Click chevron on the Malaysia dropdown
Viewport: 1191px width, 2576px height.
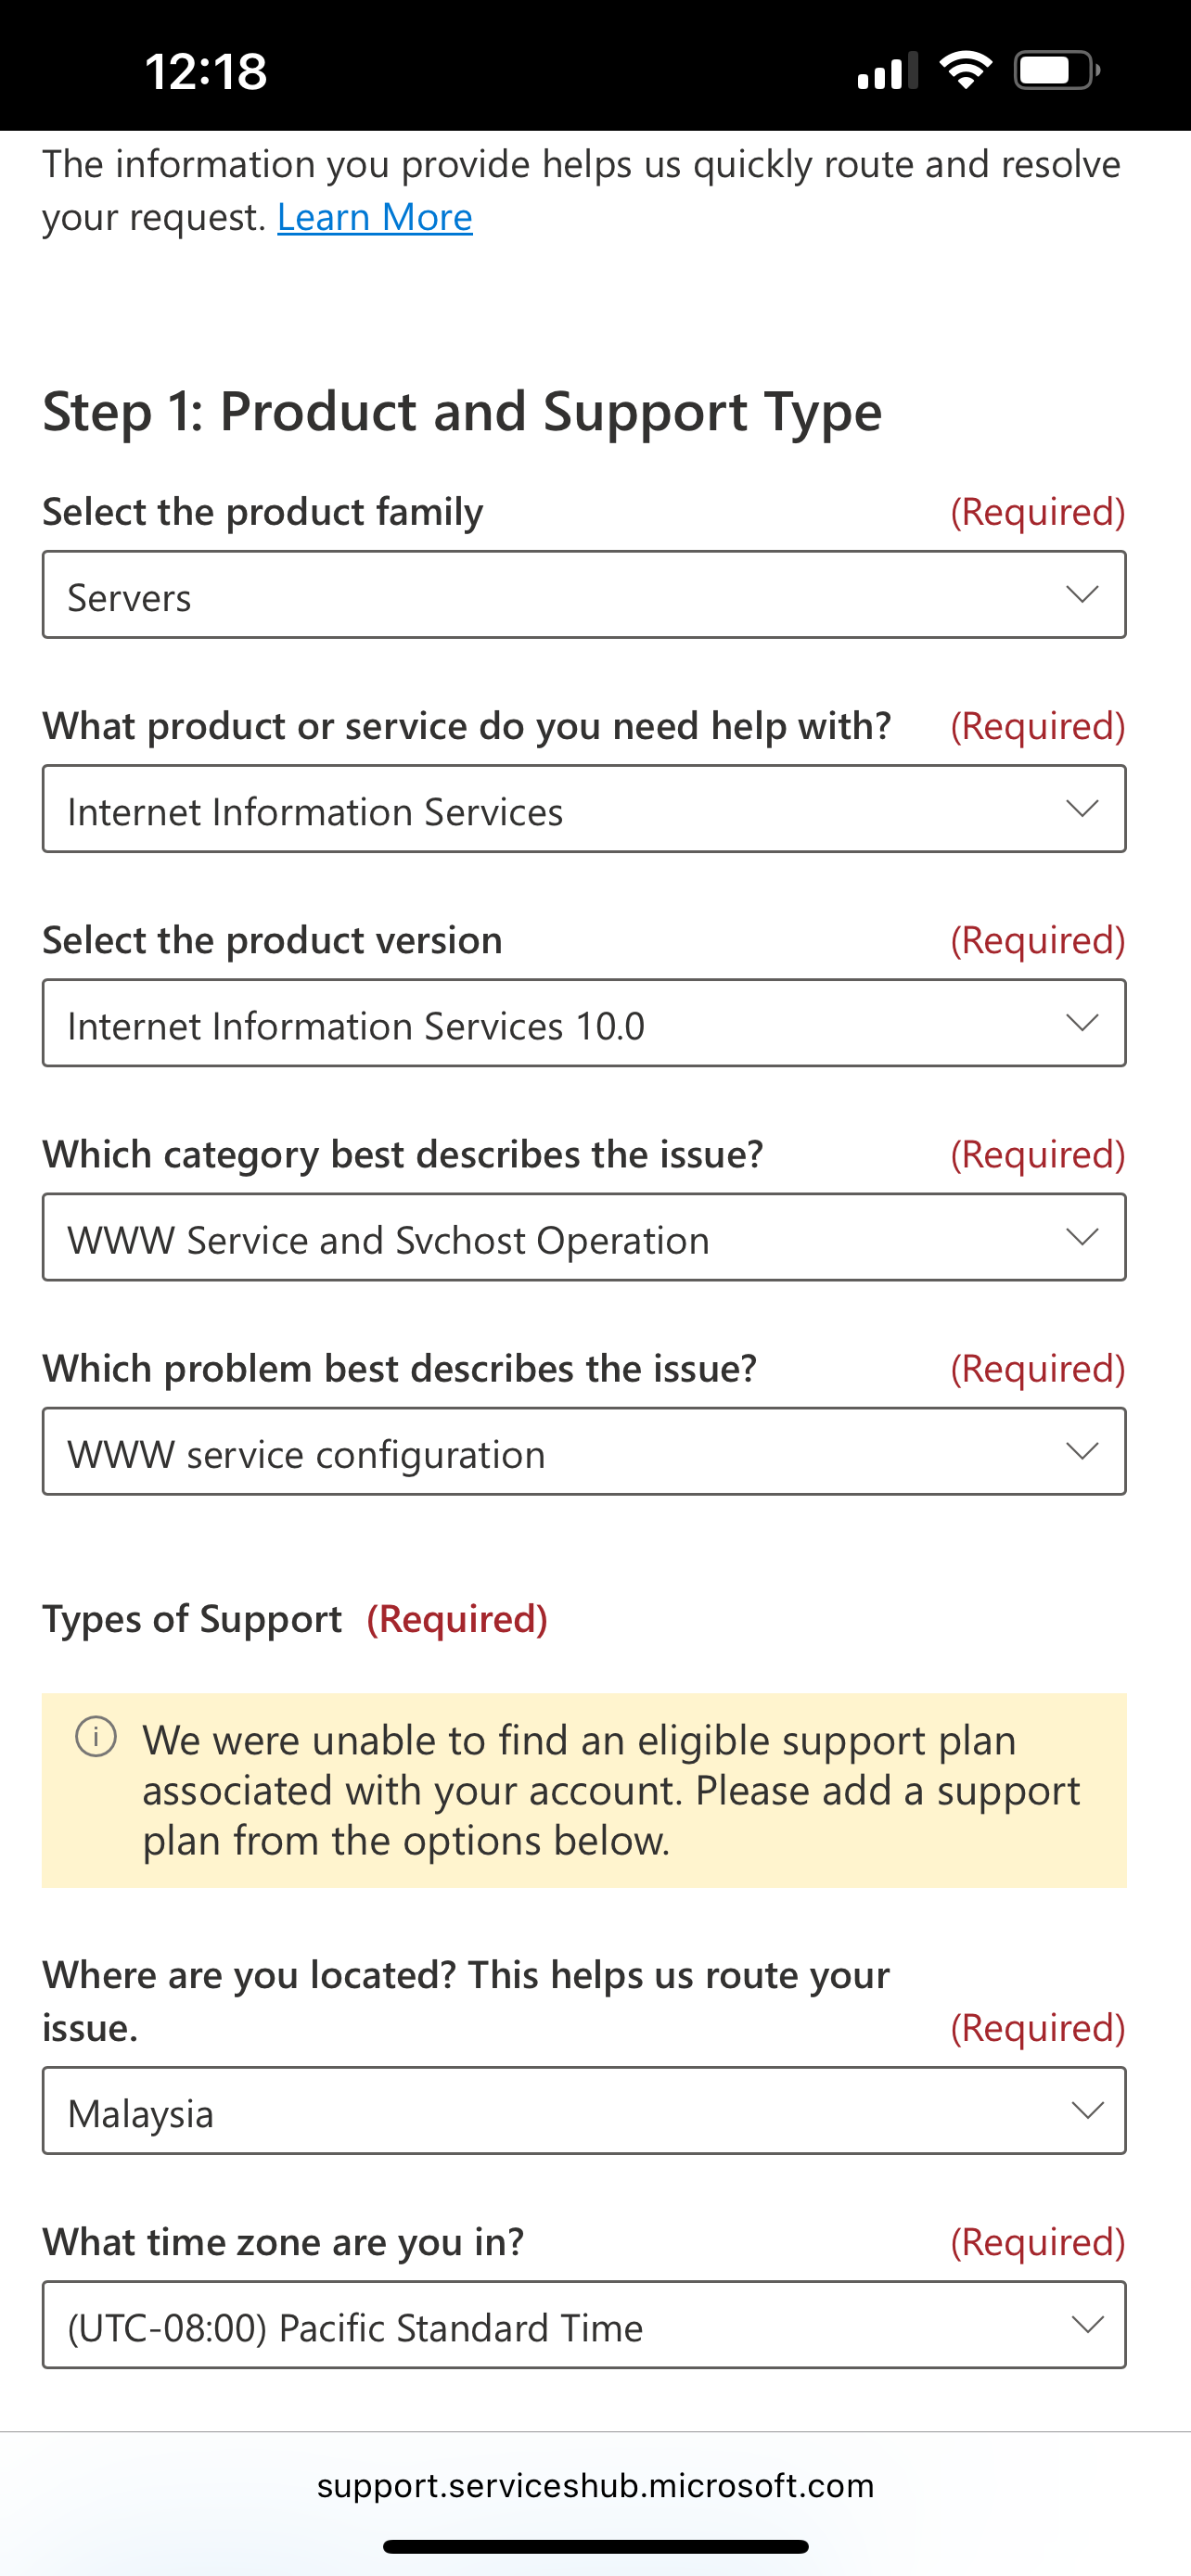point(1087,2110)
